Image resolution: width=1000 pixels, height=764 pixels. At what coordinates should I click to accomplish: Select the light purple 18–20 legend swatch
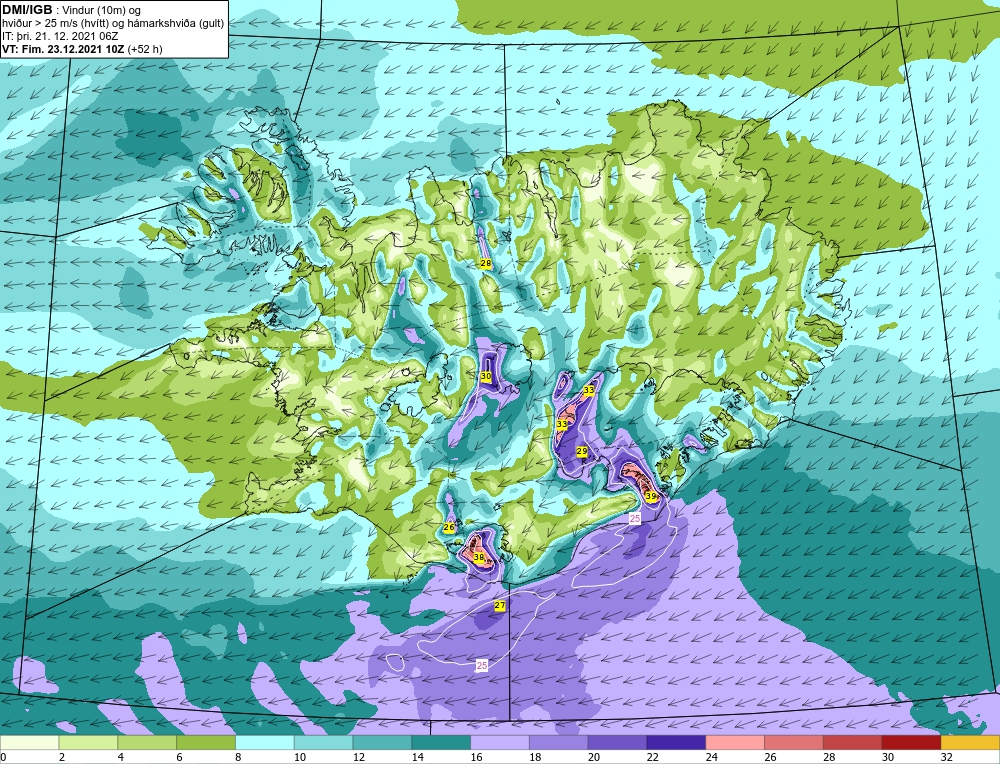tap(559, 743)
